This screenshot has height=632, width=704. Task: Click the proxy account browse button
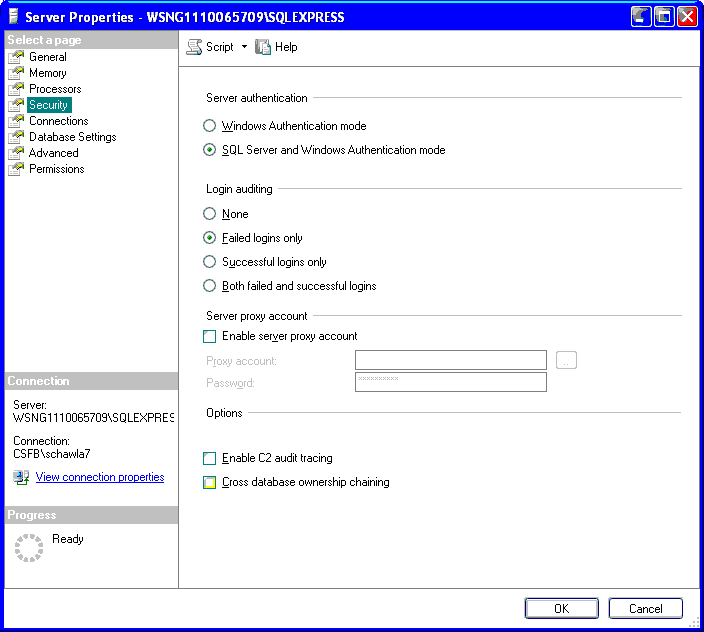pyautogui.click(x=566, y=360)
